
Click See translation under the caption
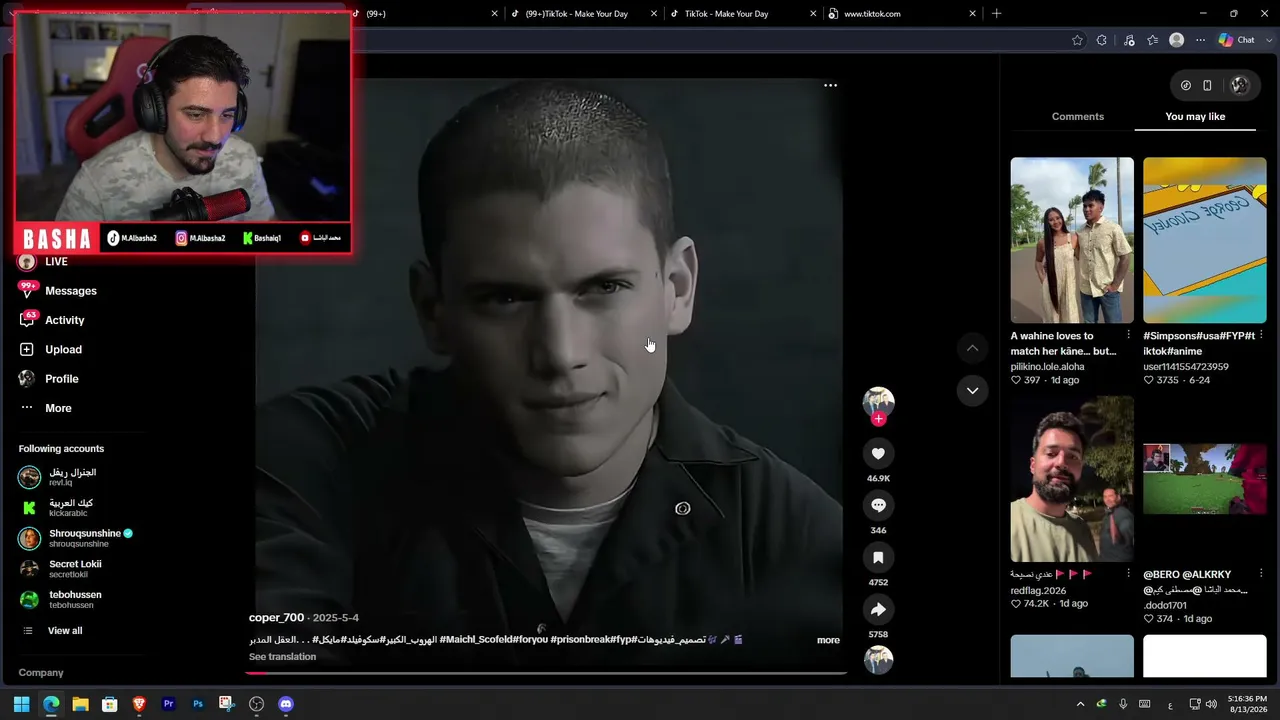click(282, 657)
